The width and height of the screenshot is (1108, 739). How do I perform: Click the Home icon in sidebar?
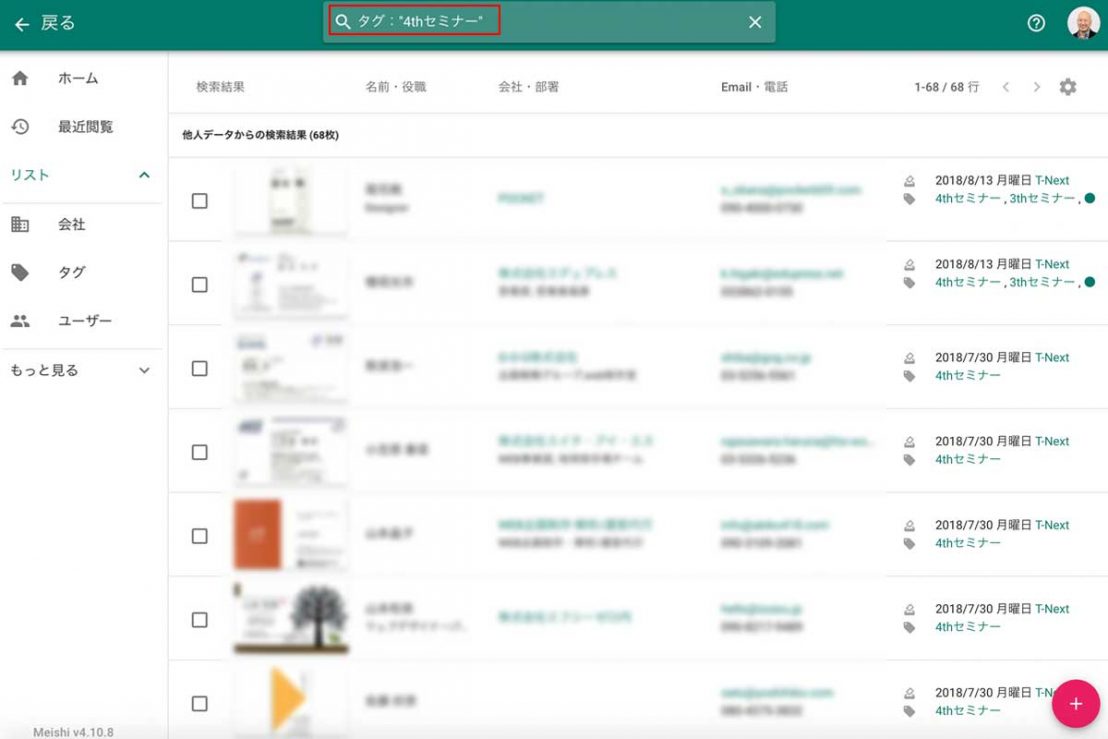pyautogui.click(x=20, y=78)
